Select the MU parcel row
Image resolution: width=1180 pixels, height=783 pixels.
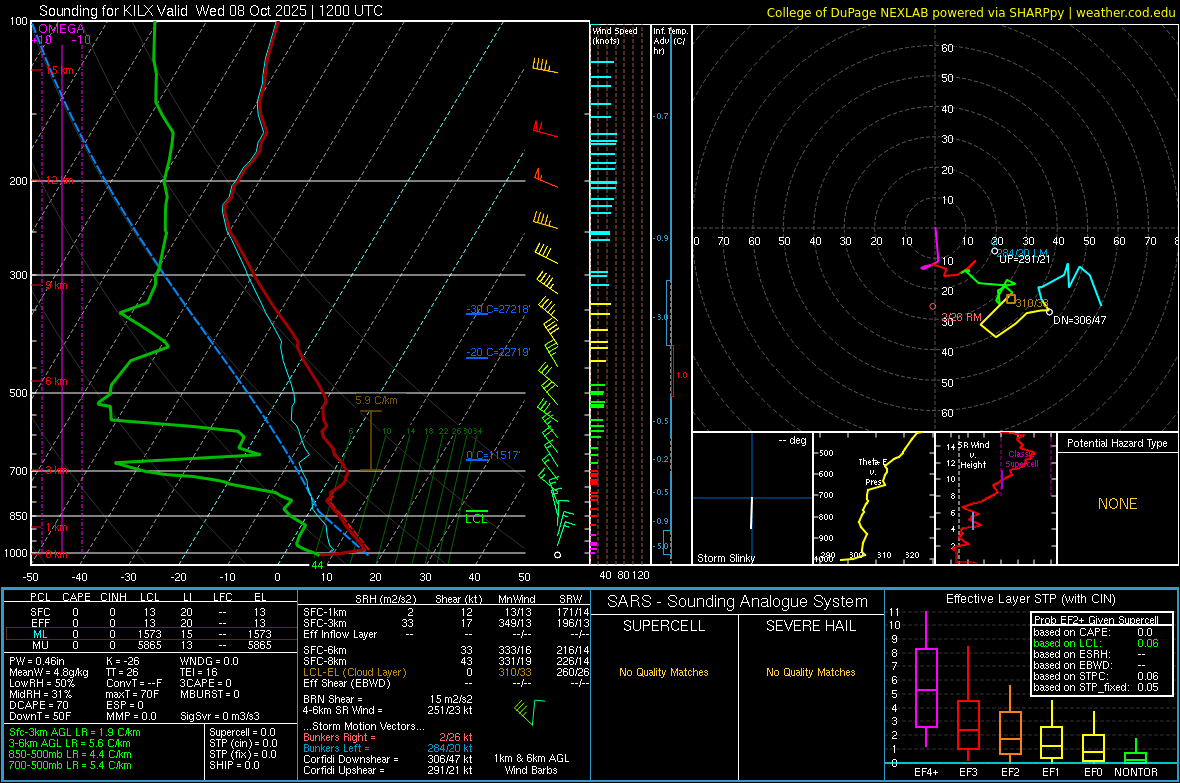pos(150,645)
